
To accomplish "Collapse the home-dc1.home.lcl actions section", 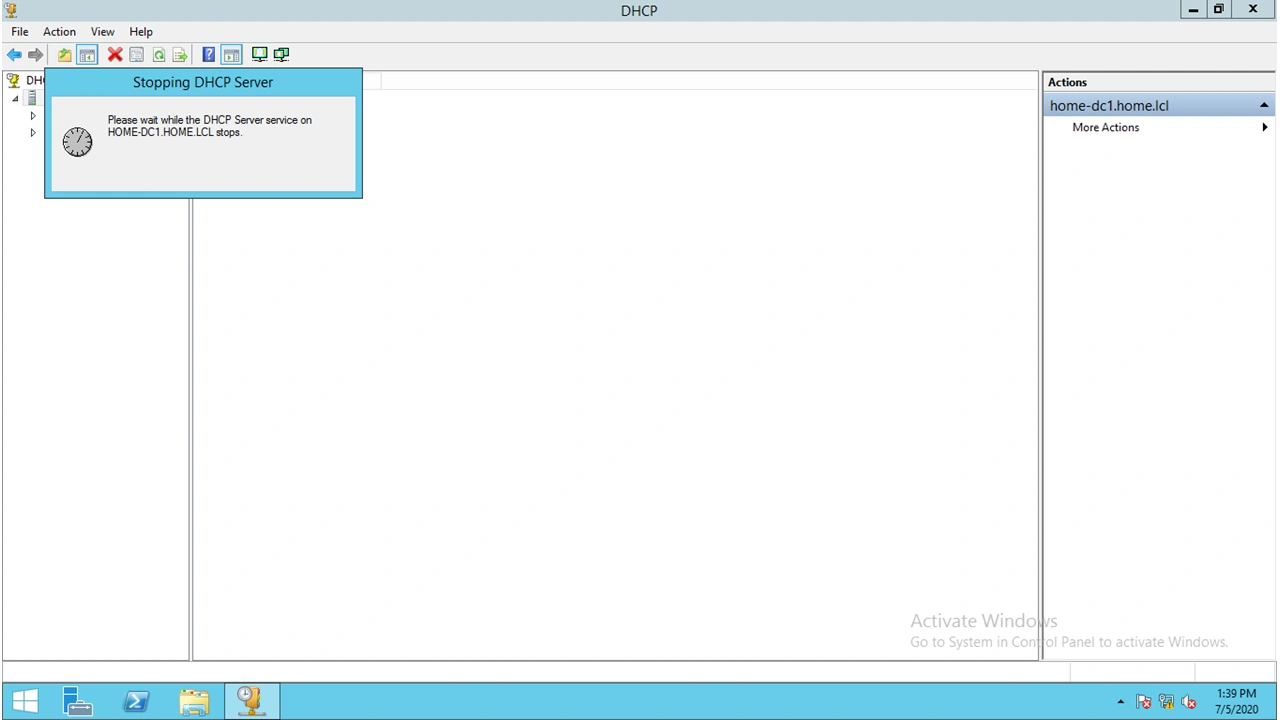I will point(1264,105).
